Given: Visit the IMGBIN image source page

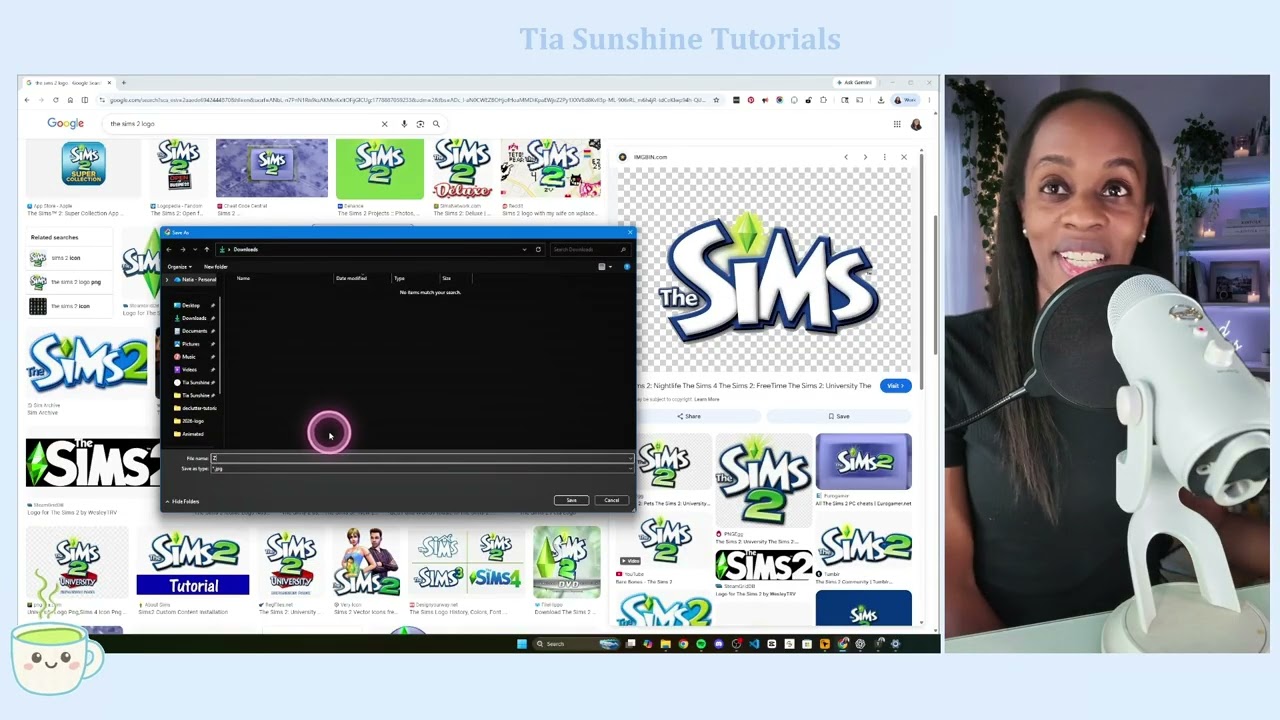Looking at the screenshot, I should tap(895, 386).
